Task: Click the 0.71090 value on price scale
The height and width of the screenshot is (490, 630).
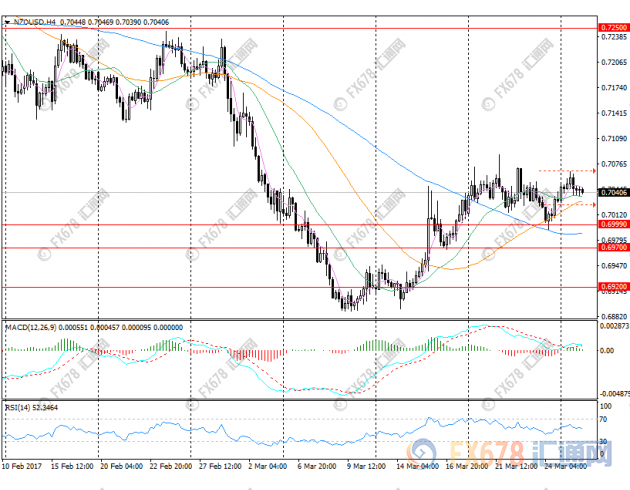Action: pos(610,139)
